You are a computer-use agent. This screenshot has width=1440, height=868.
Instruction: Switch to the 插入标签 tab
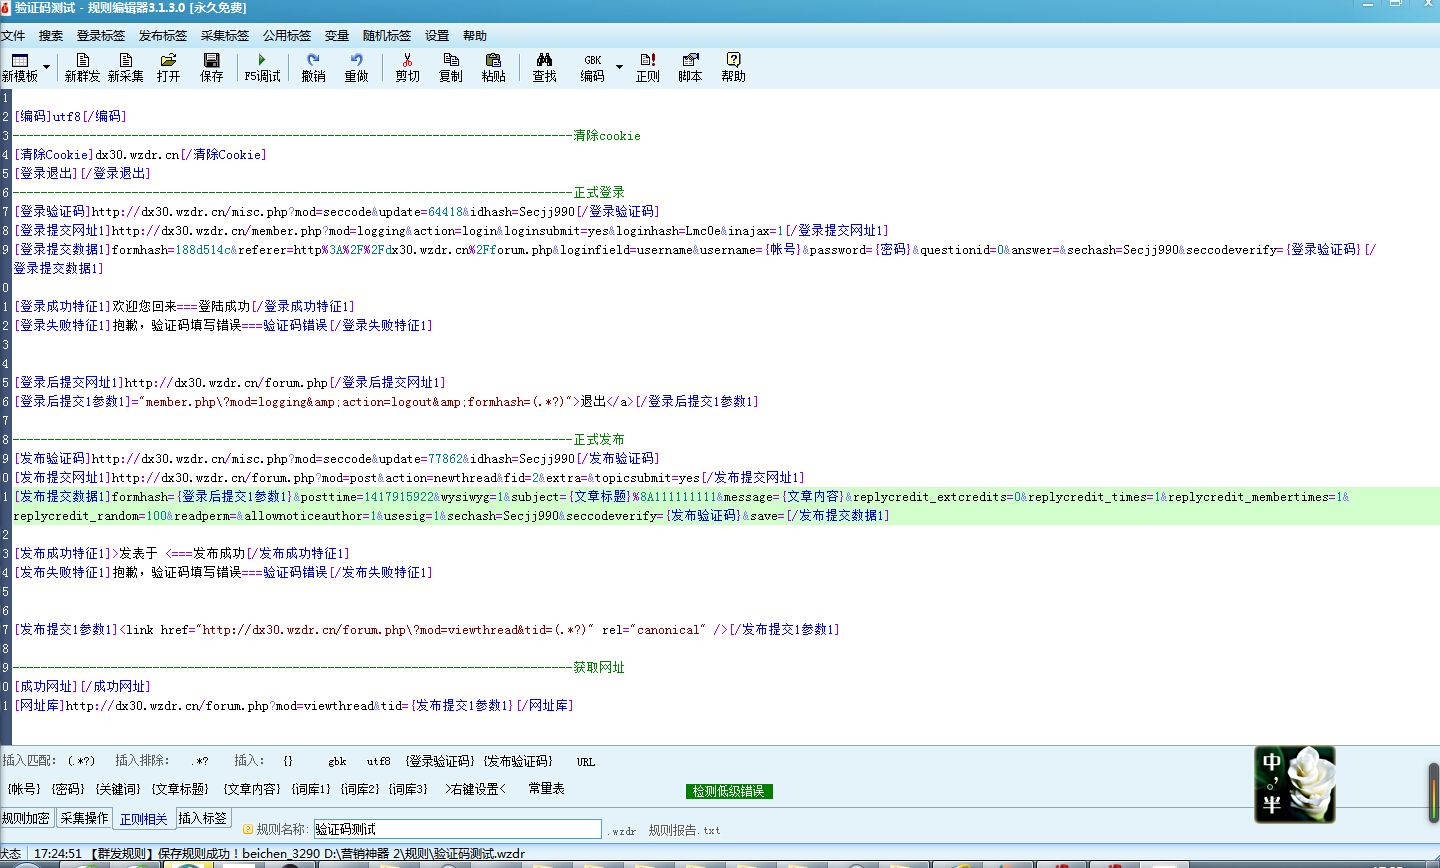click(203, 818)
